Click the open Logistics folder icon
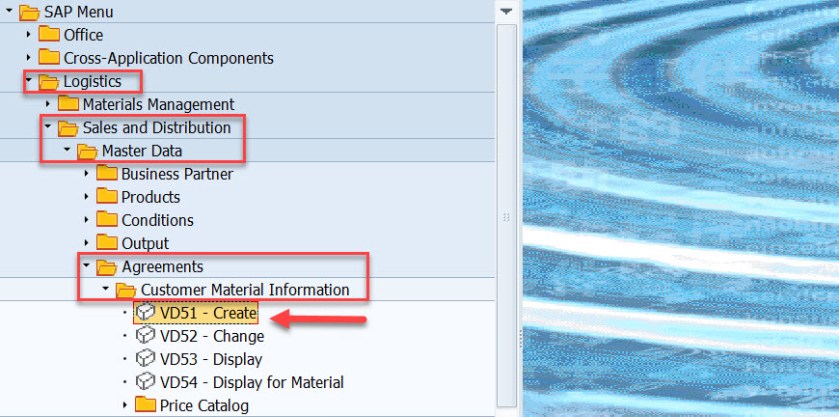Image resolution: width=839 pixels, height=417 pixels. [x=49, y=81]
